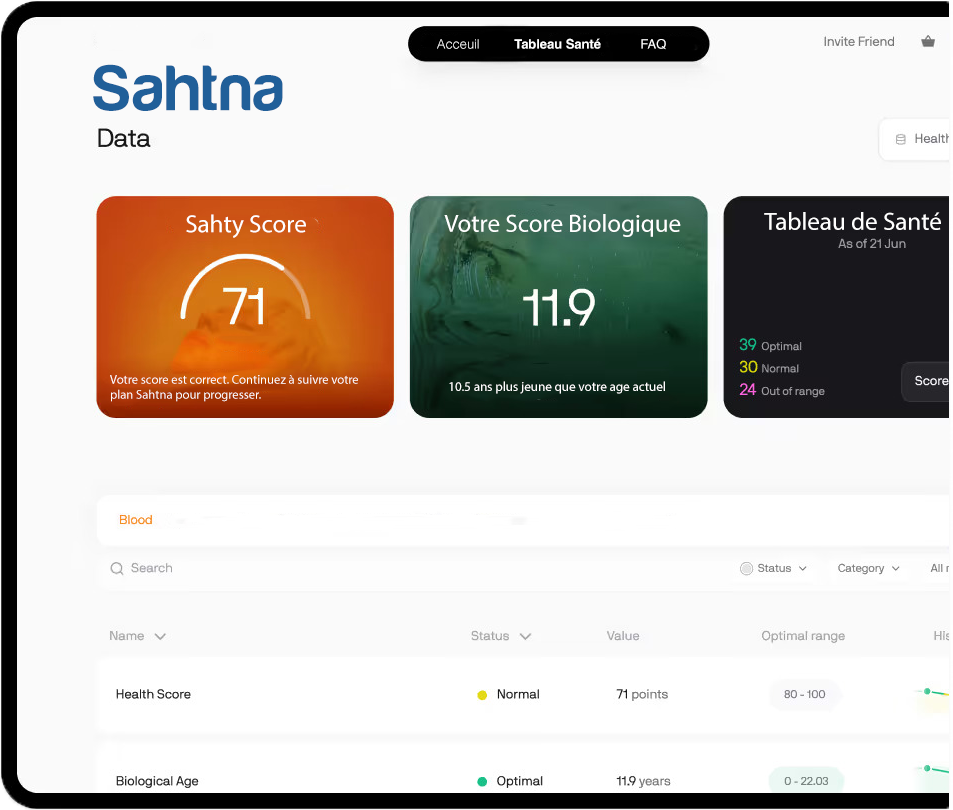
Task: Click the 11.9 biological score number
Action: [559, 307]
